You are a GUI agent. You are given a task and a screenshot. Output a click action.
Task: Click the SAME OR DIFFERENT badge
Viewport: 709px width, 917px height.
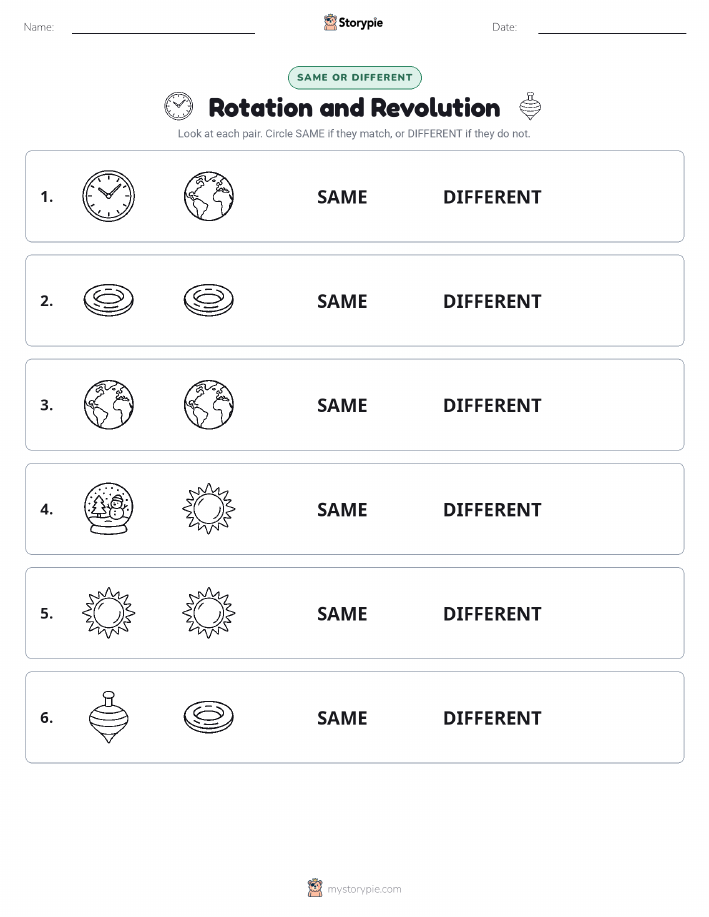tap(354, 77)
